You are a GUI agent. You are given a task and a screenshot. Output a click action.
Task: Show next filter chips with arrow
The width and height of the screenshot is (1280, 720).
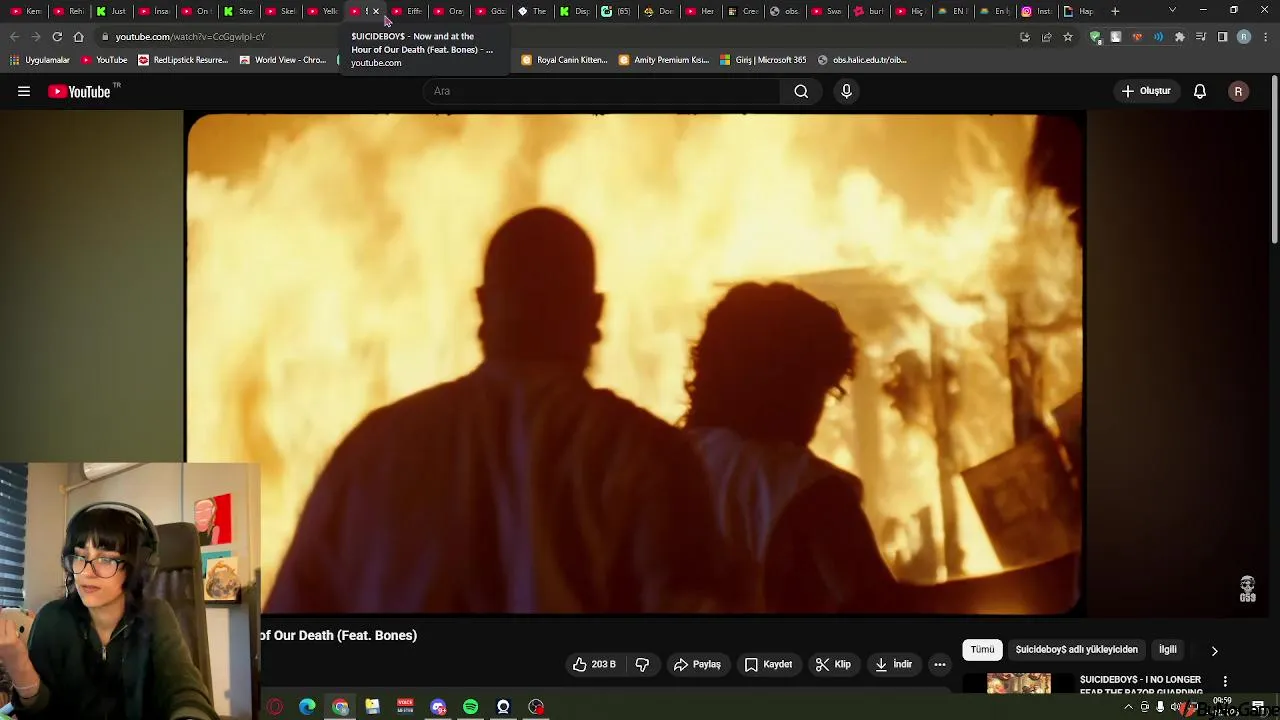1214,650
